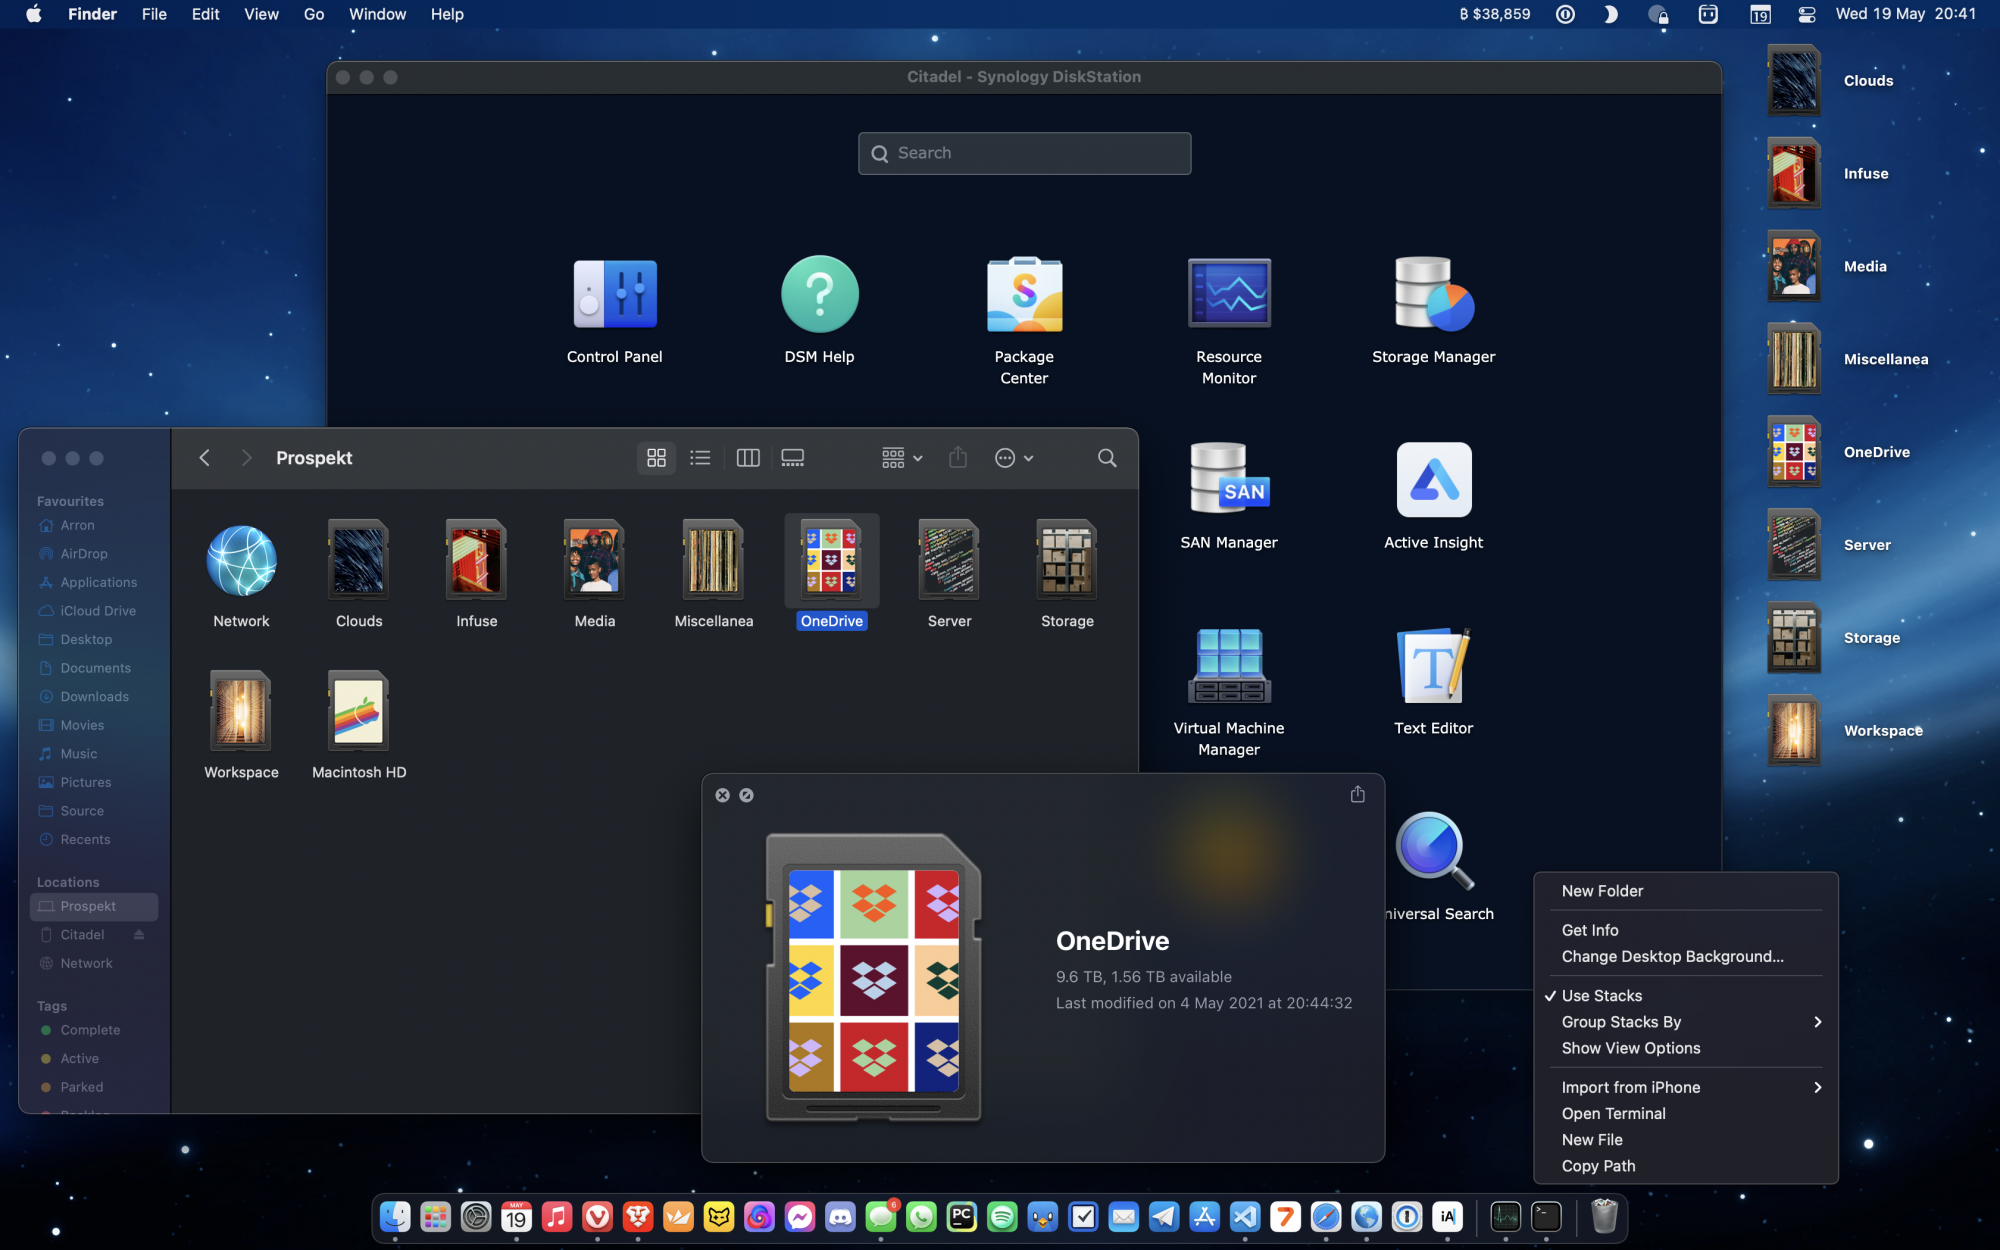
Task: Choose Open Terminal from context menu
Action: (1613, 1113)
